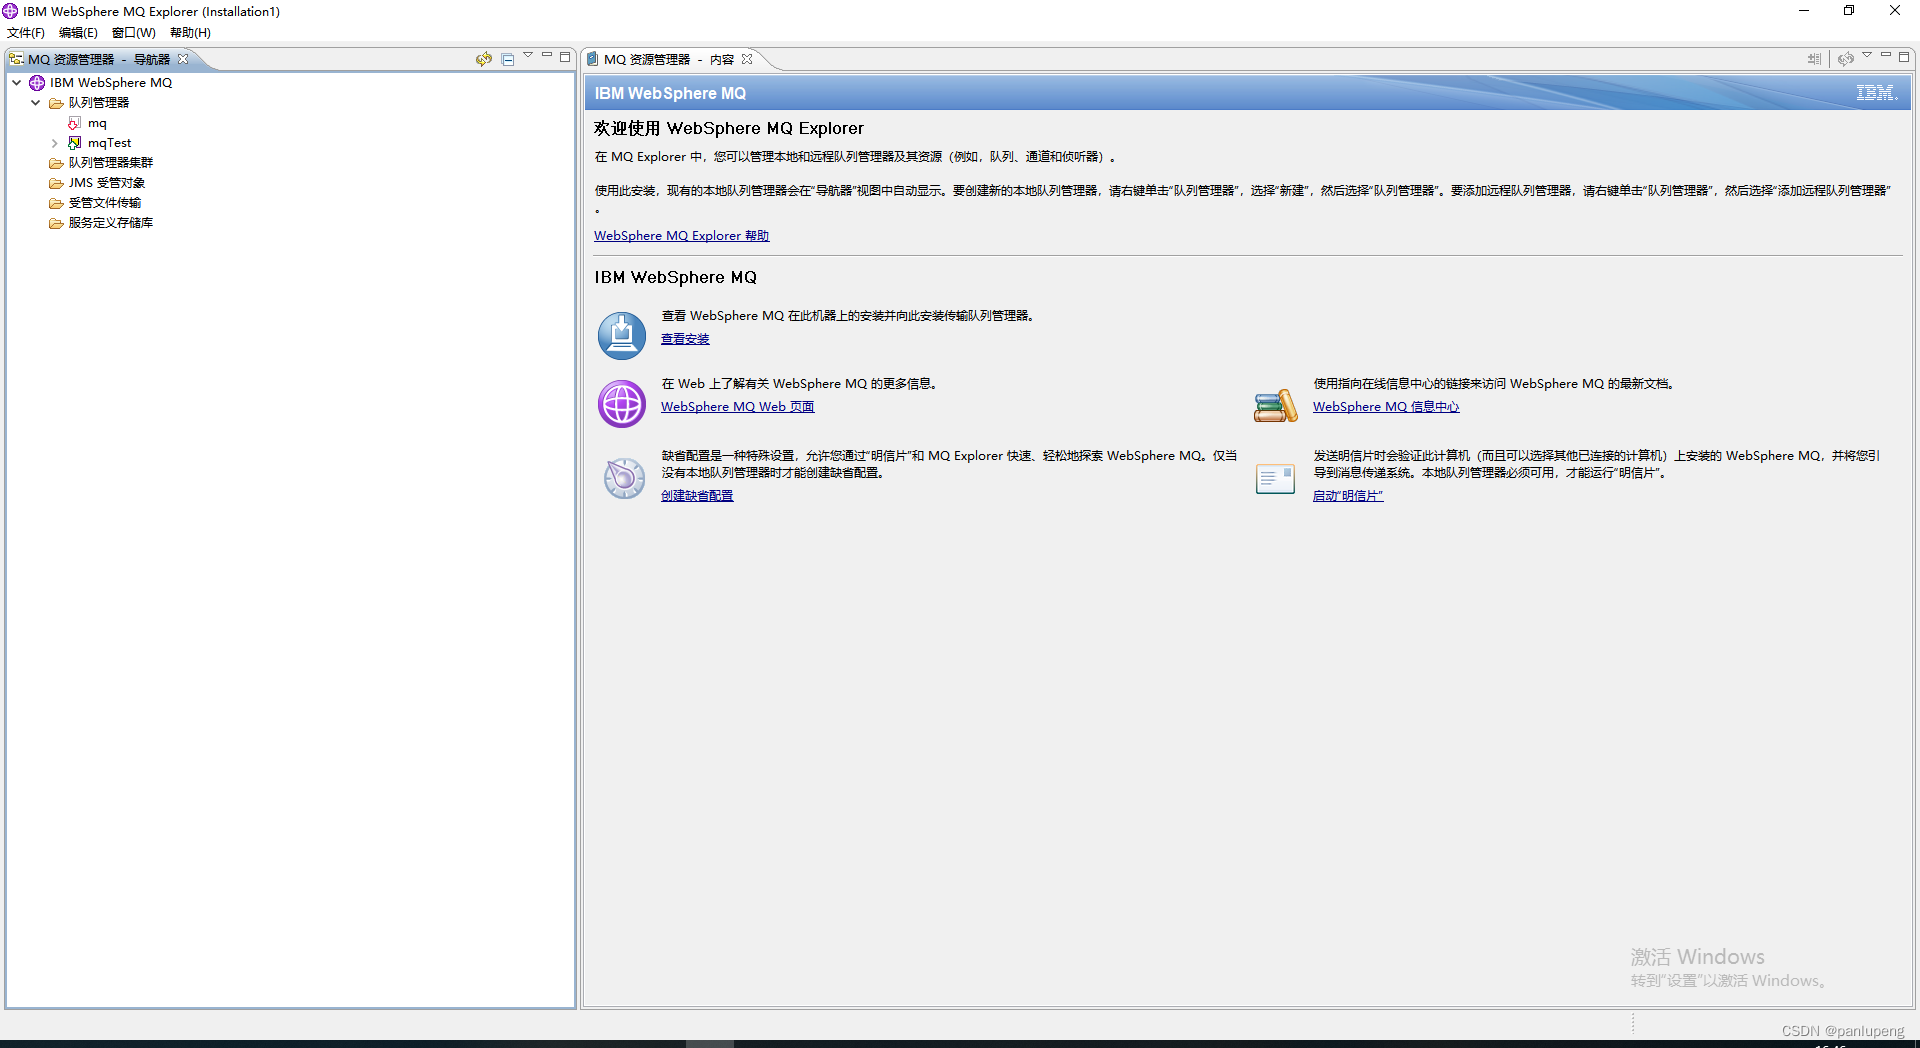Minimize the content panel

coord(1886,55)
